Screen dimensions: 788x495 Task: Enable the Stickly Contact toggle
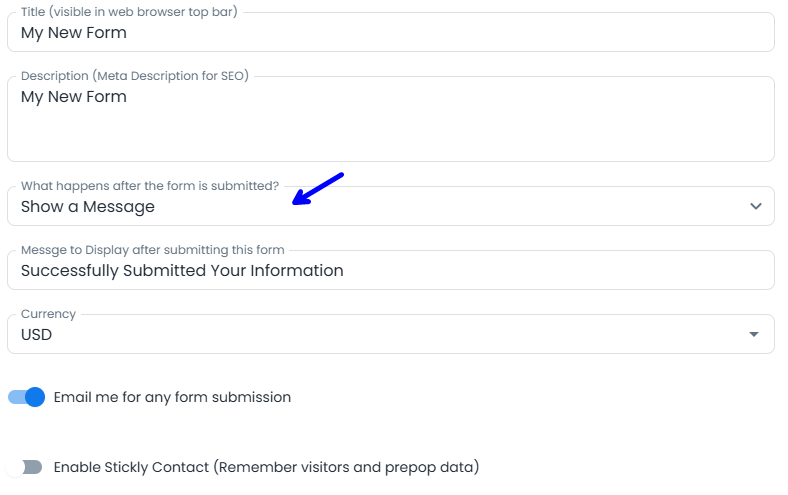point(25,467)
